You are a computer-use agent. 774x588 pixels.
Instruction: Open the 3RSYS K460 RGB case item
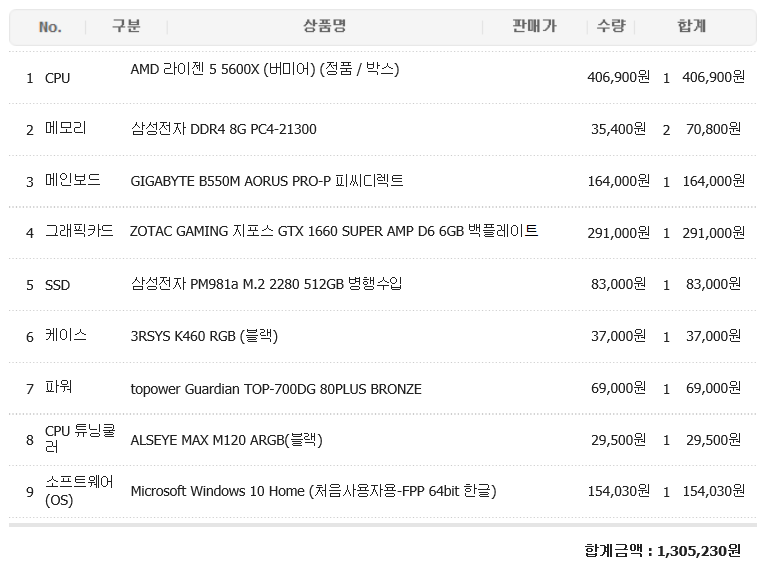(x=204, y=336)
